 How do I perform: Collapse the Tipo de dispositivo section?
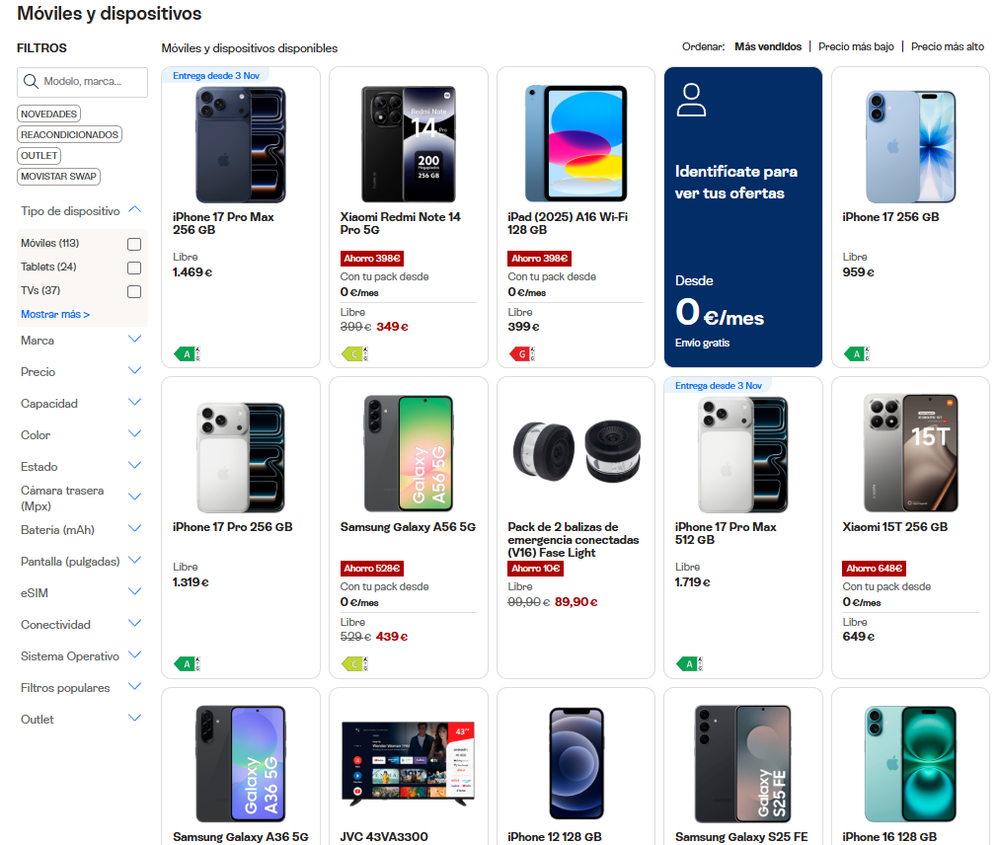[135, 210]
